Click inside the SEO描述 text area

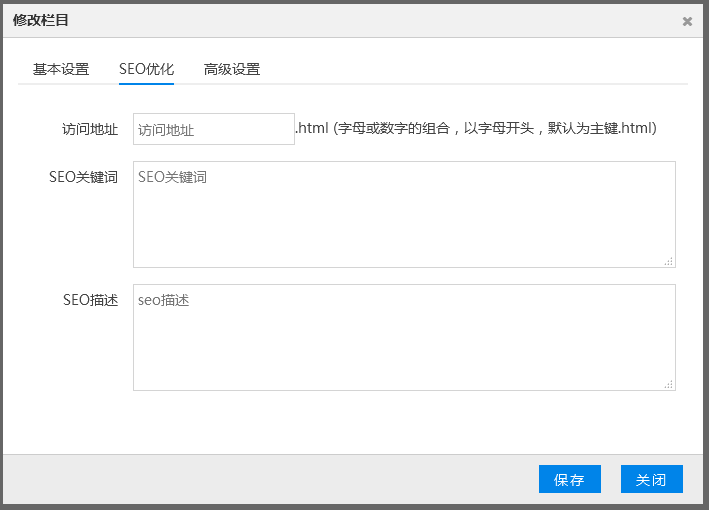[x=404, y=337]
